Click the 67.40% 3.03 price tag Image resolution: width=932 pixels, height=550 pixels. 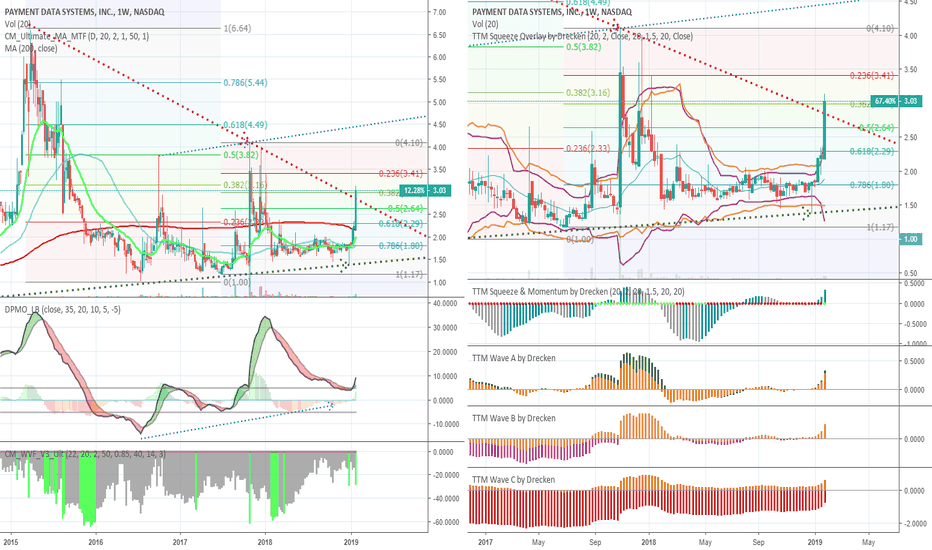click(x=896, y=101)
